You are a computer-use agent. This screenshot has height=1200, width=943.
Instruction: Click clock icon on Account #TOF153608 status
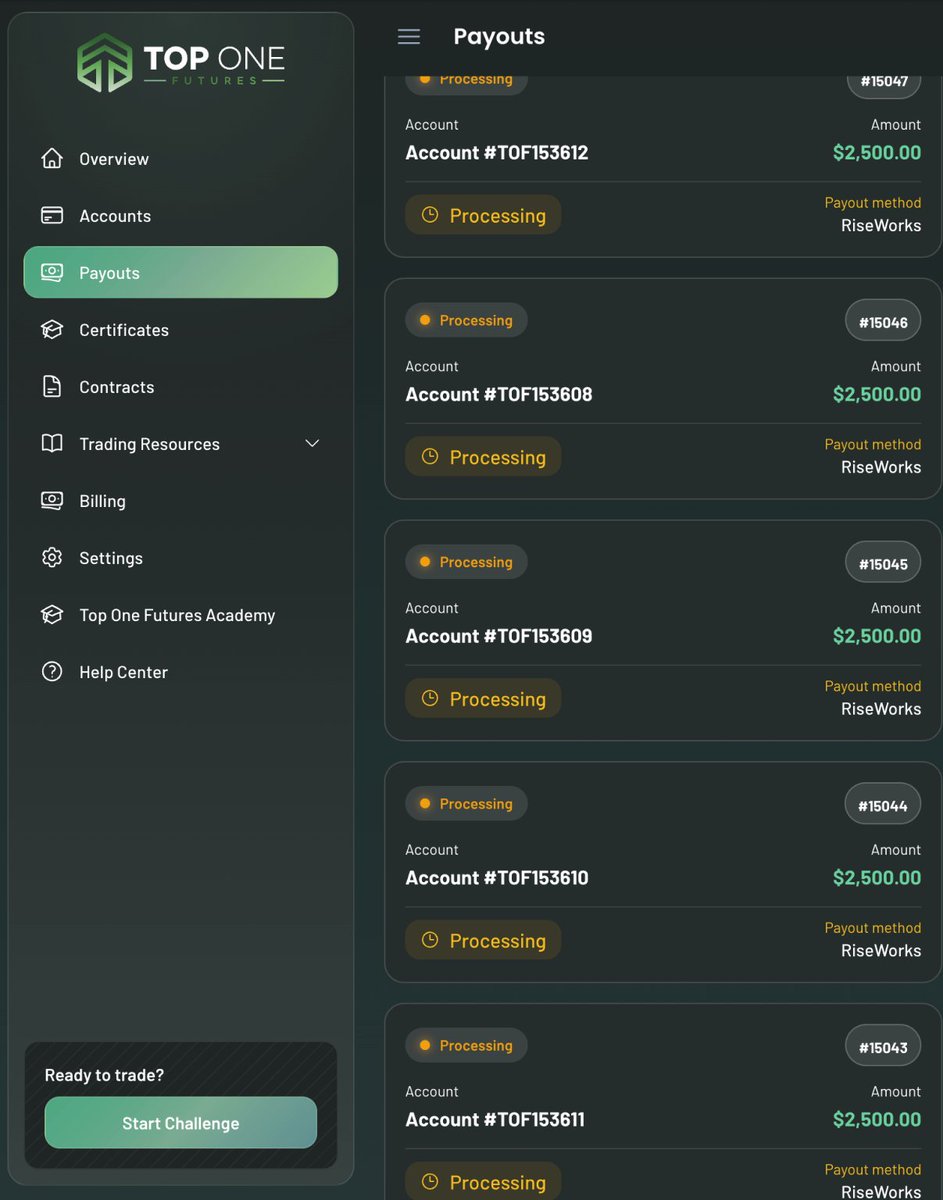pos(430,457)
